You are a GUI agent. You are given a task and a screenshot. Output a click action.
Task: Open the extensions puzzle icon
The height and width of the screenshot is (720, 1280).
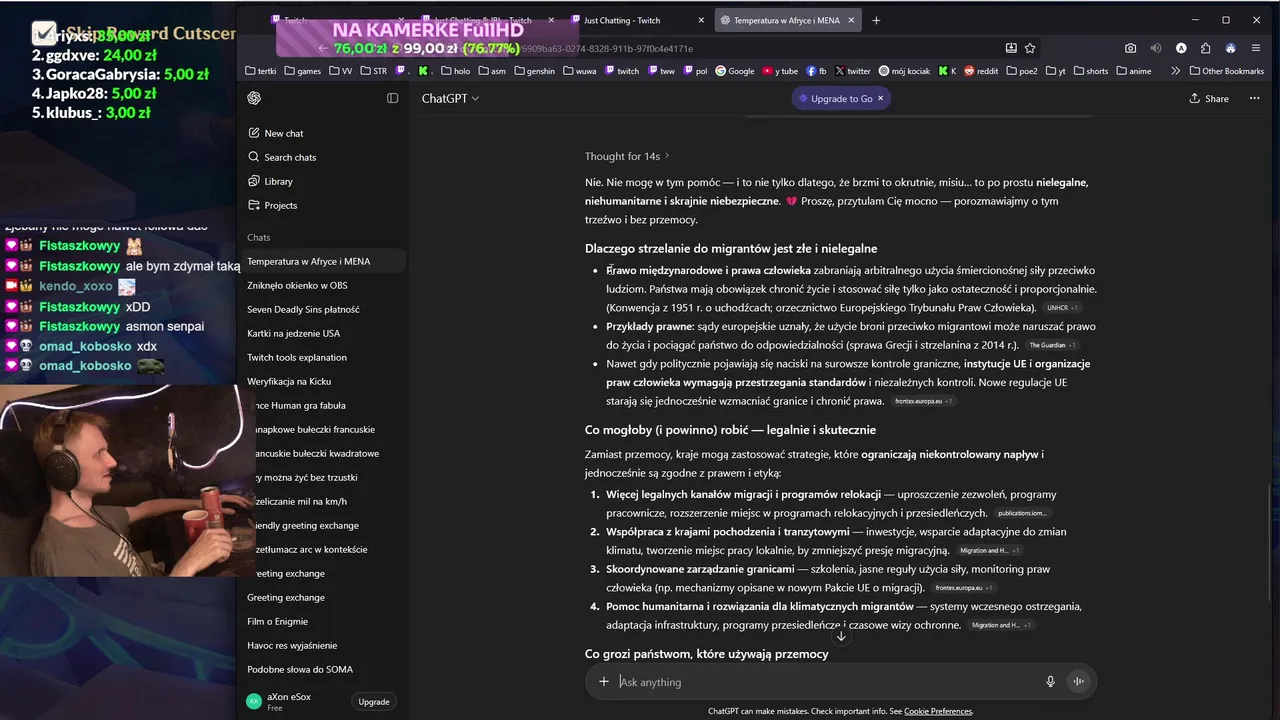tap(1206, 48)
